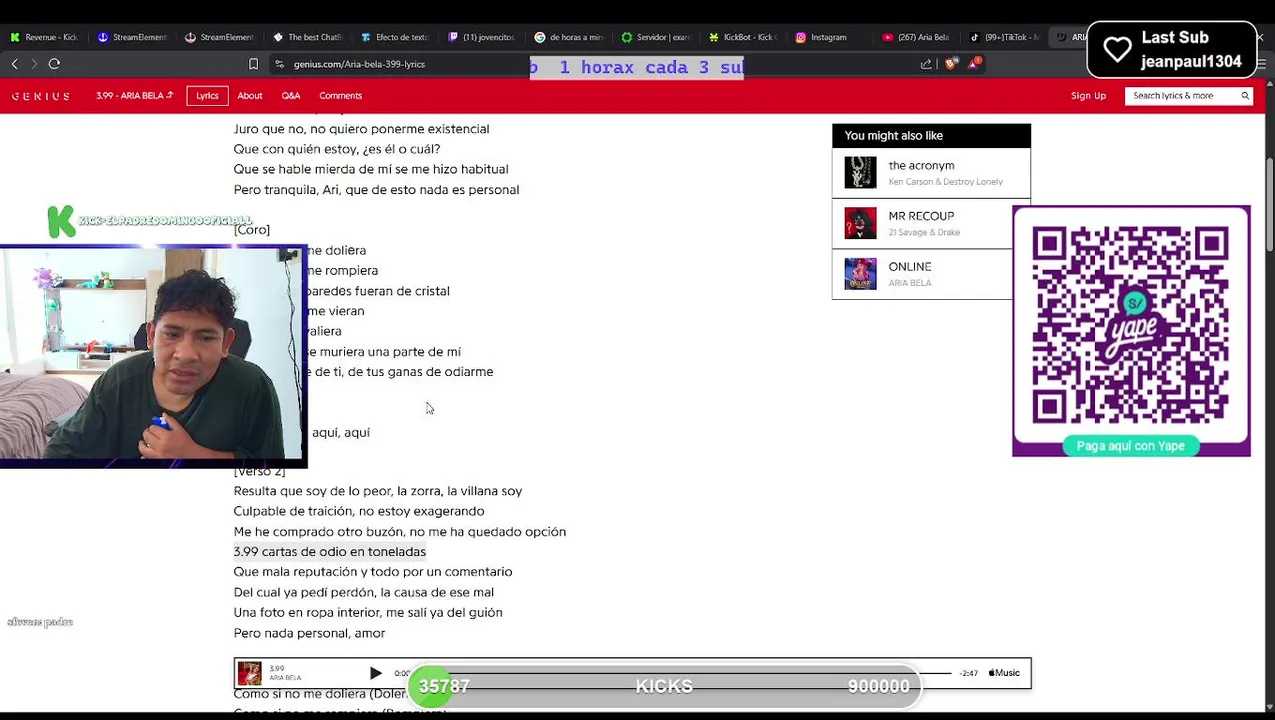Screen dimensions: 1275x720
Task: Click the acronym album thumbnail
Action: (x=860, y=173)
